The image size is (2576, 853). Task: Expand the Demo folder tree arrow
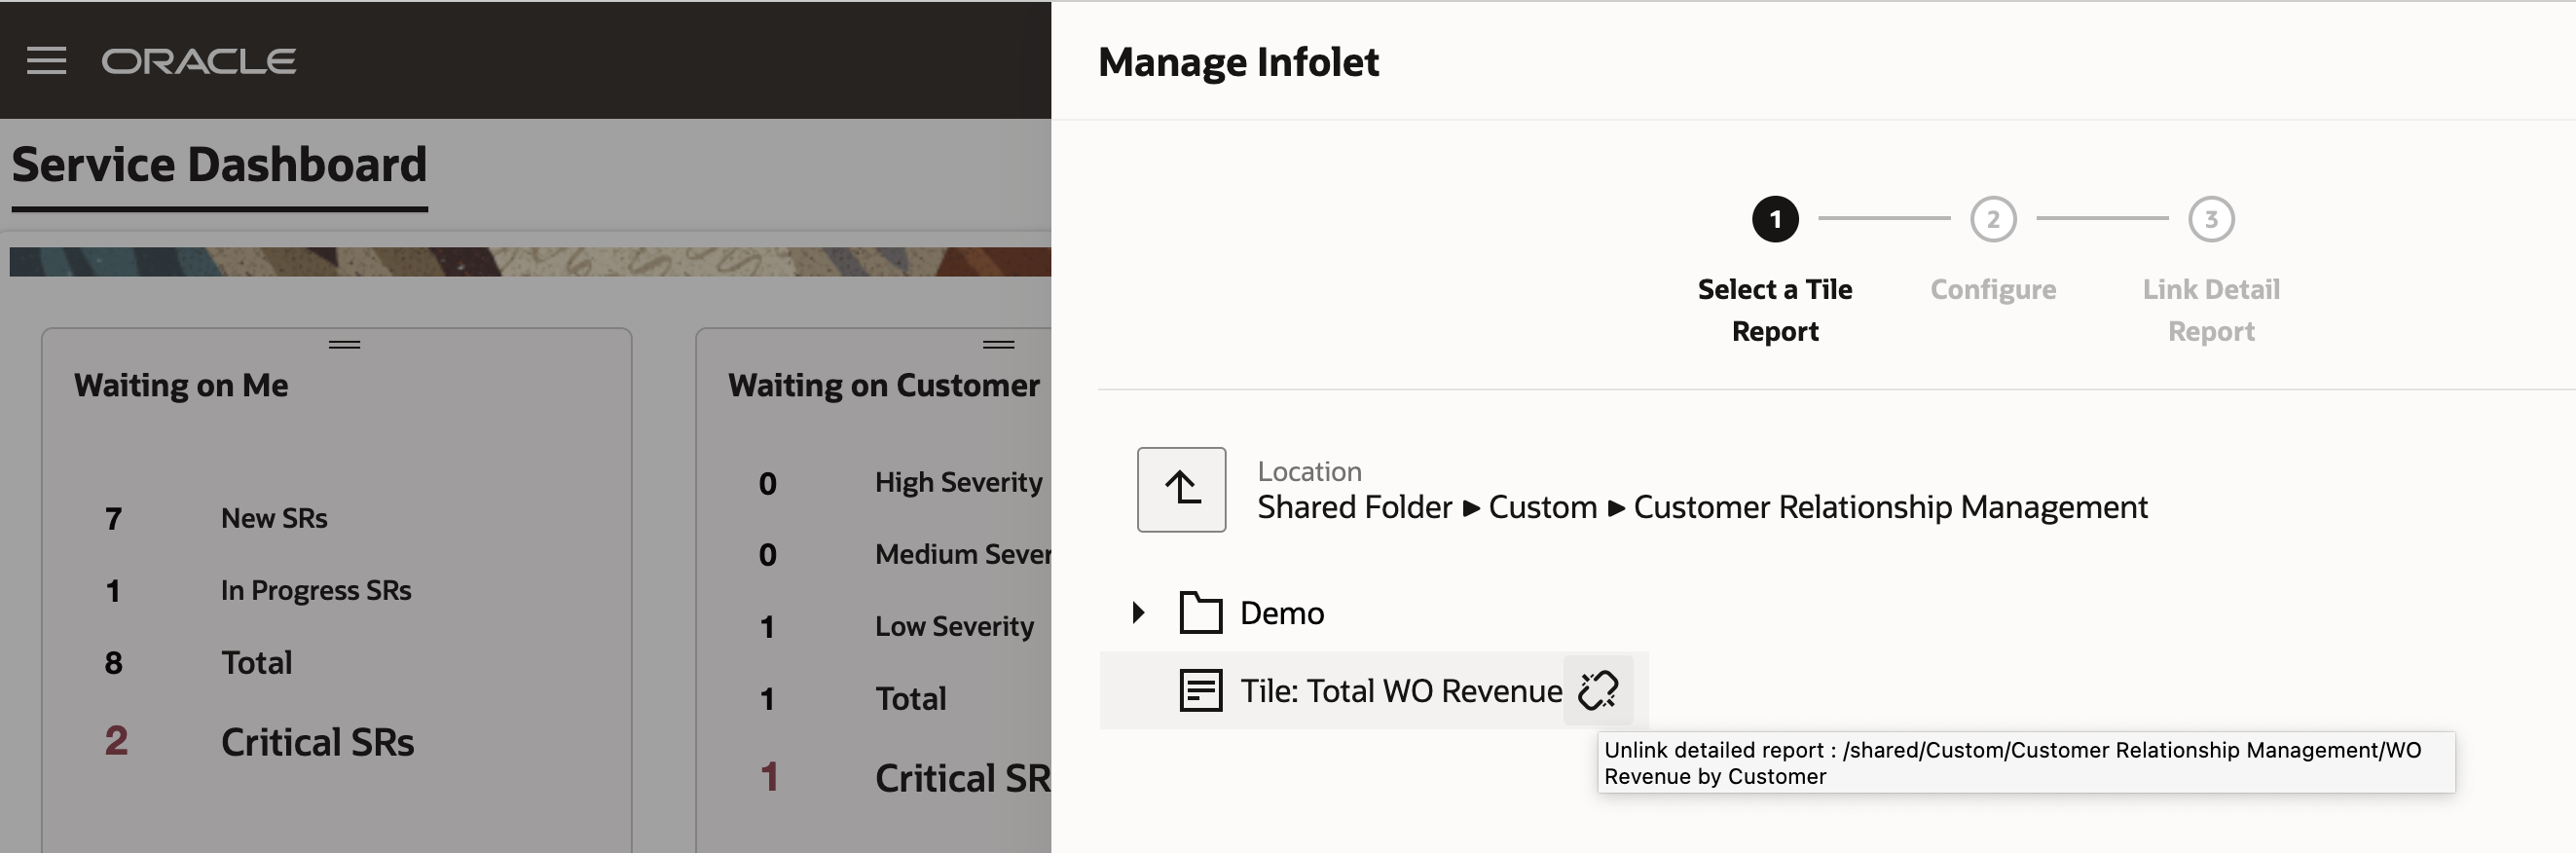(1138, 613)
